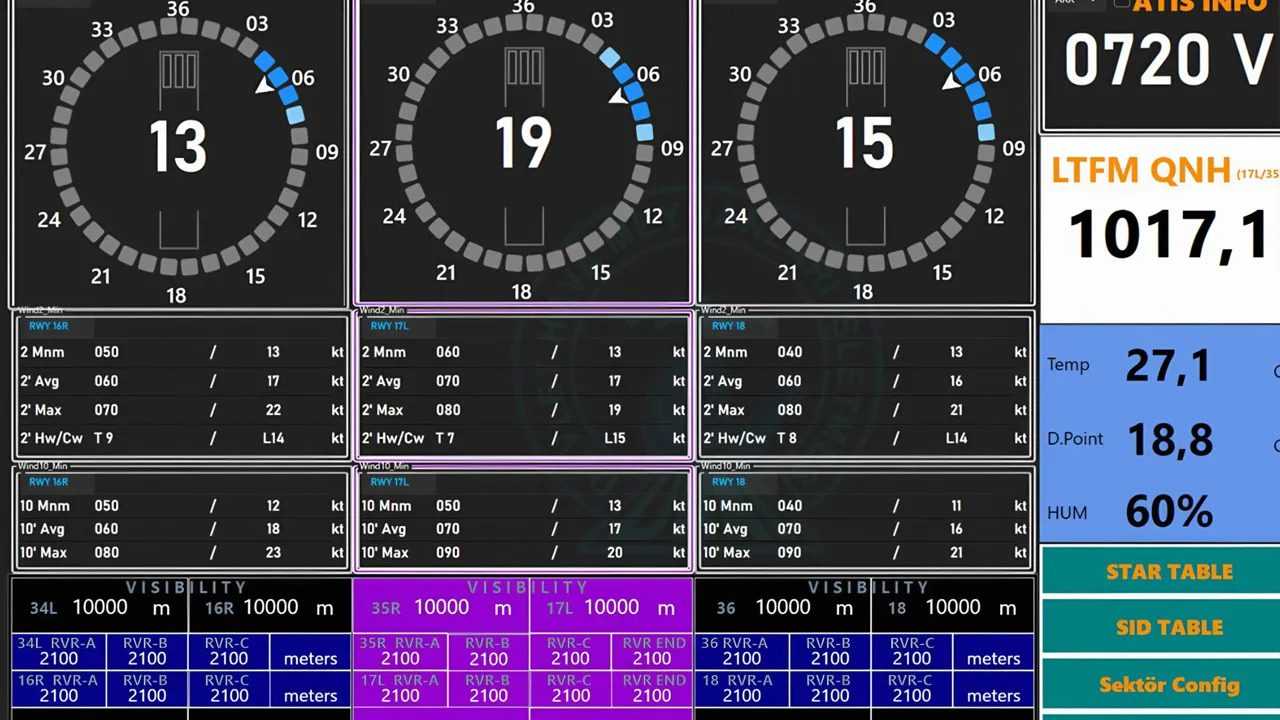This screenshot has width=1280, height=720.
Task: Click the LTFM QNH pressure value
Action: (x=1168, y=236)
